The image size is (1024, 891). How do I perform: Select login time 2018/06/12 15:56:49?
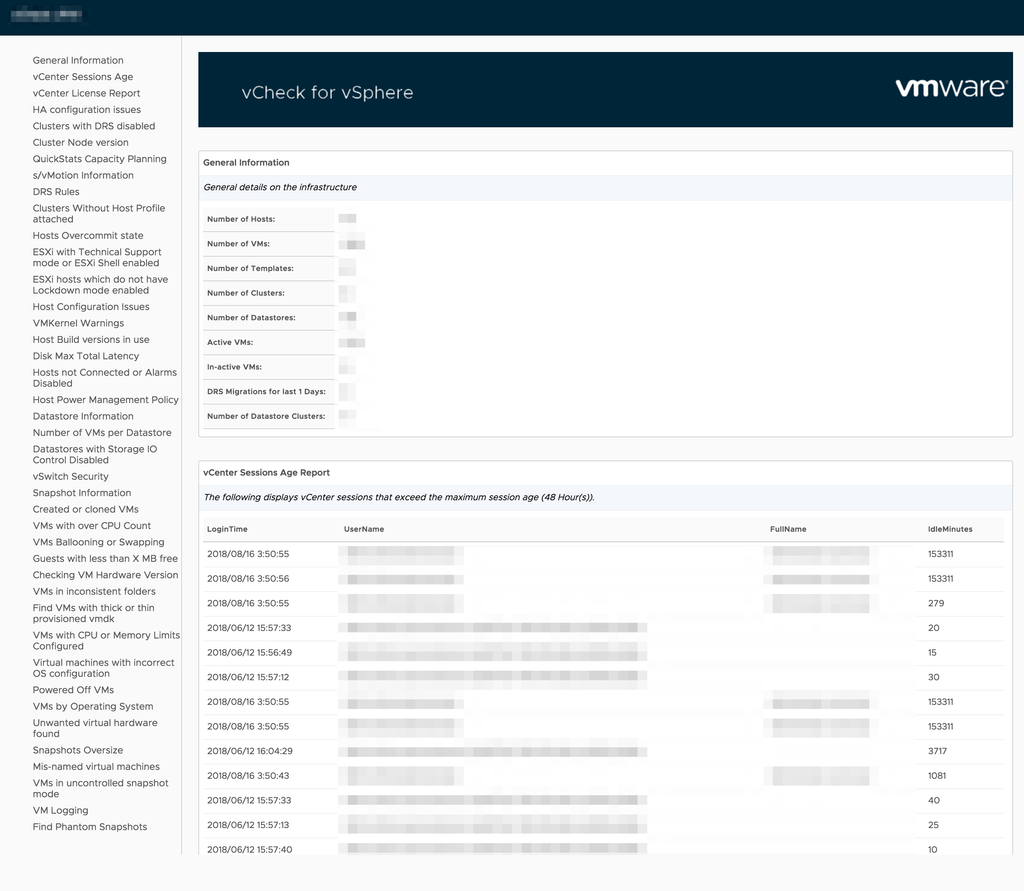[249, 652]
